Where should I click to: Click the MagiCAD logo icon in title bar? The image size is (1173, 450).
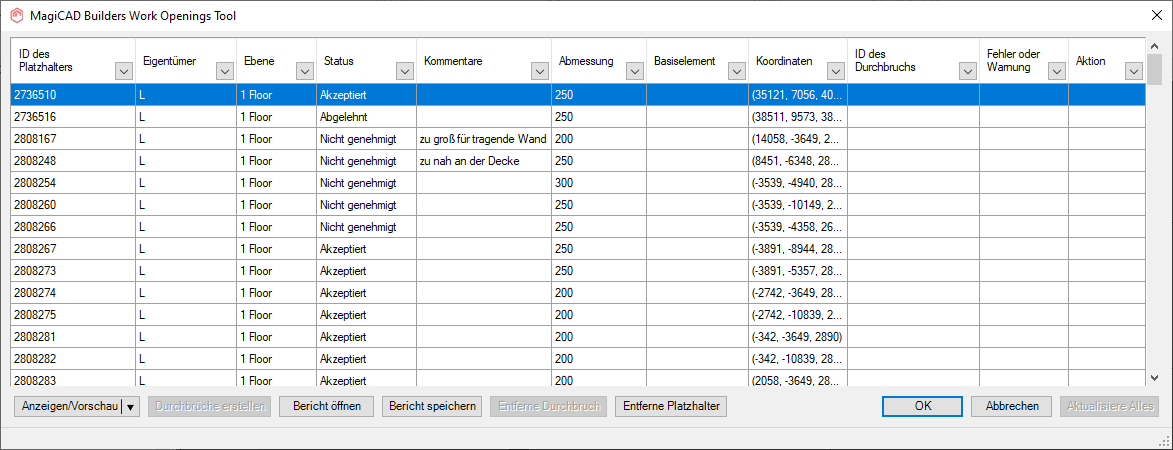tap(16, 15)
